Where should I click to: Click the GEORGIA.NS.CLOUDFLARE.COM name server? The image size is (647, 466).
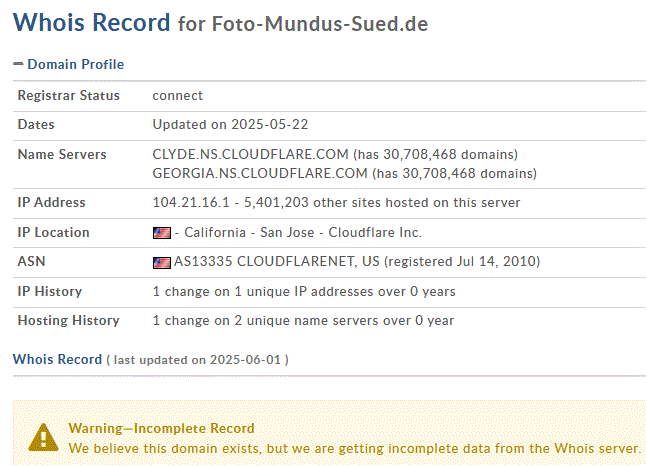point(260,173)
